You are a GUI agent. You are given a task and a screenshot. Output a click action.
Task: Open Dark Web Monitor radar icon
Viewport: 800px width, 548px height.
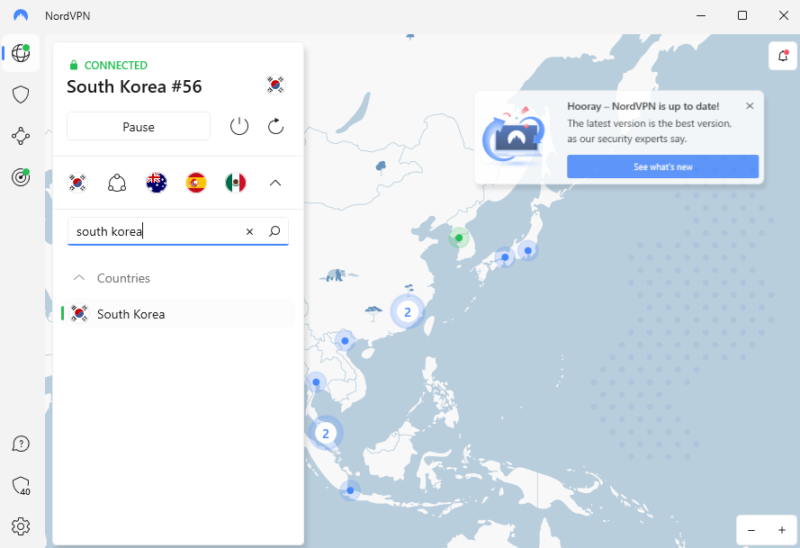coord(20,177)
